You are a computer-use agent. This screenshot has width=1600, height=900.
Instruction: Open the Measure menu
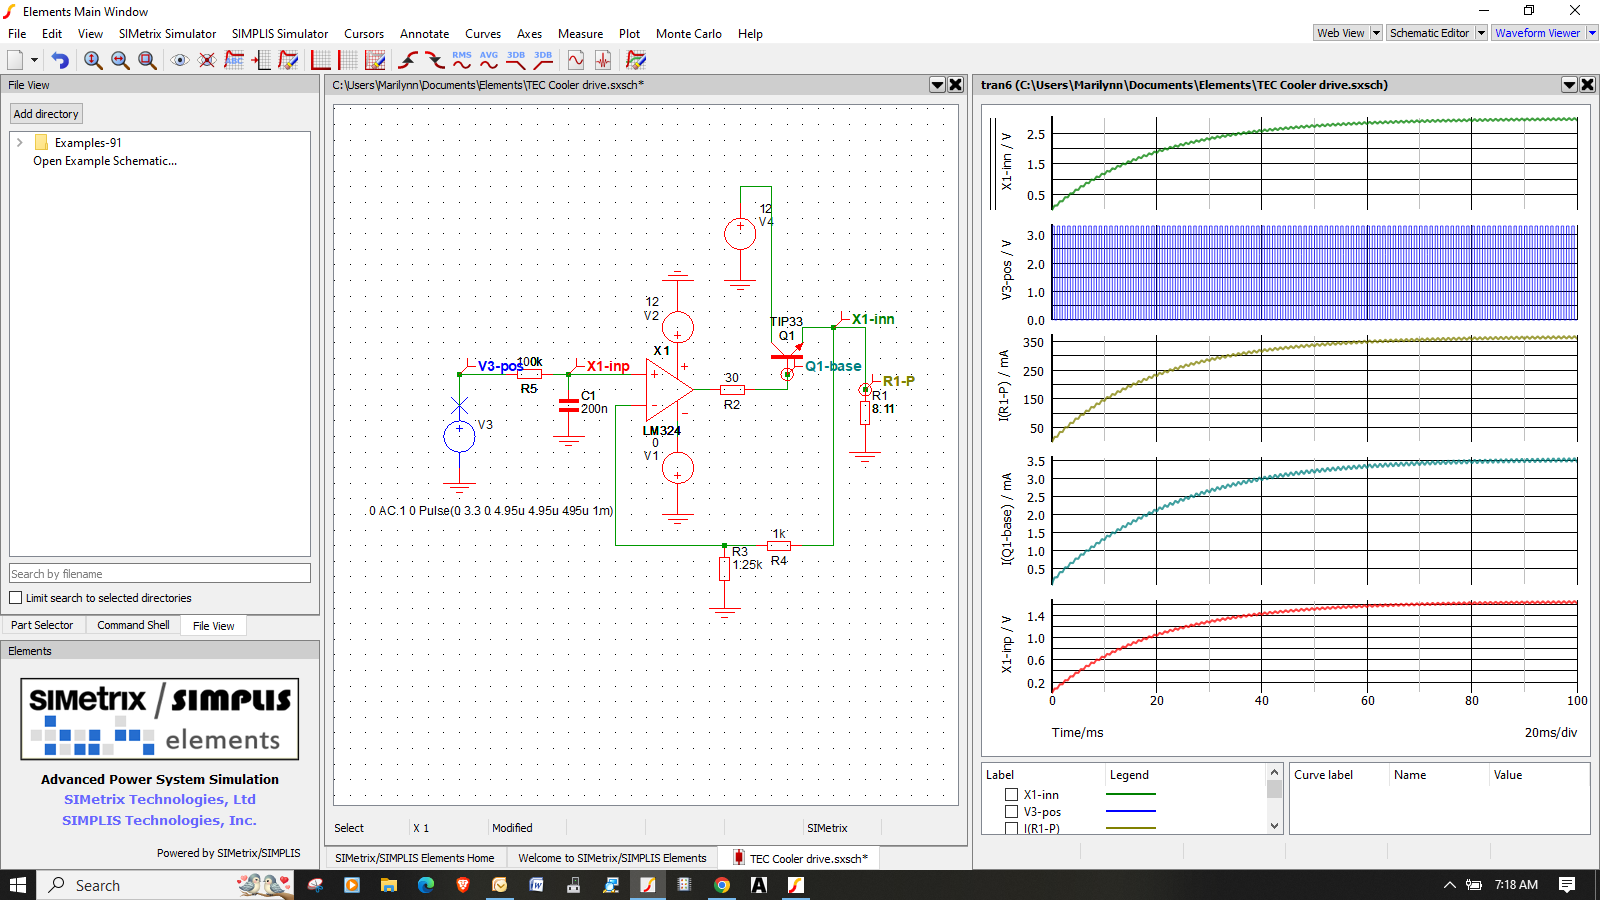tap(581, 34)
